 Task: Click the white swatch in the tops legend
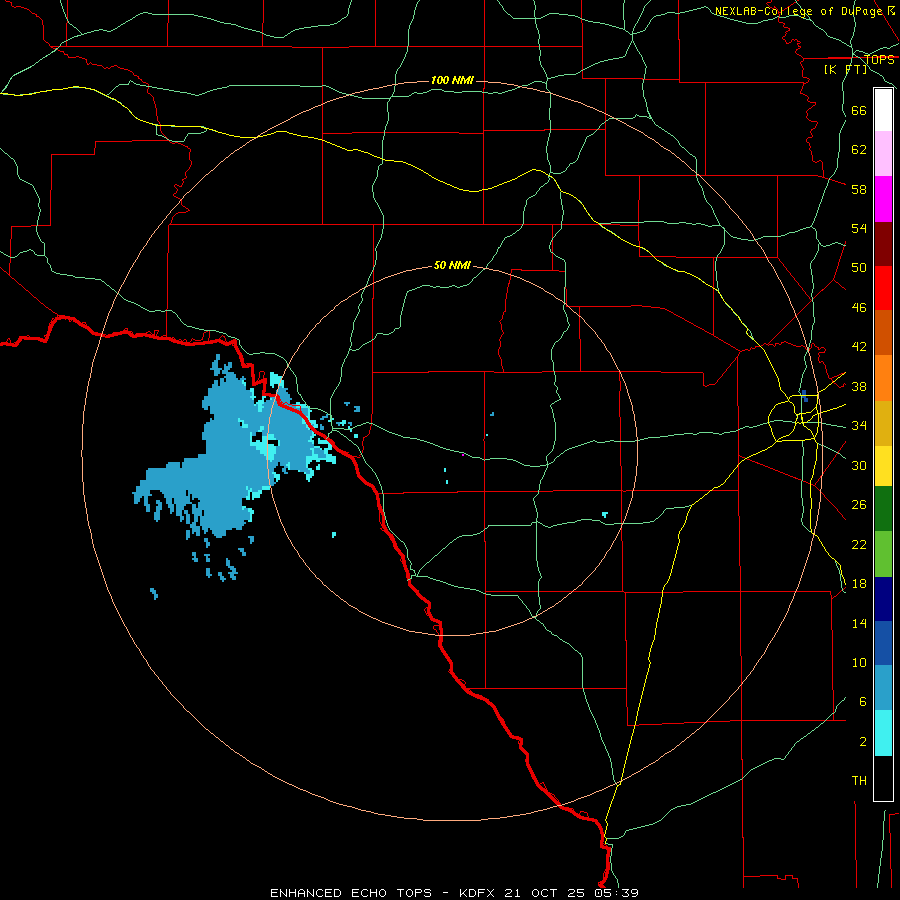883,110
